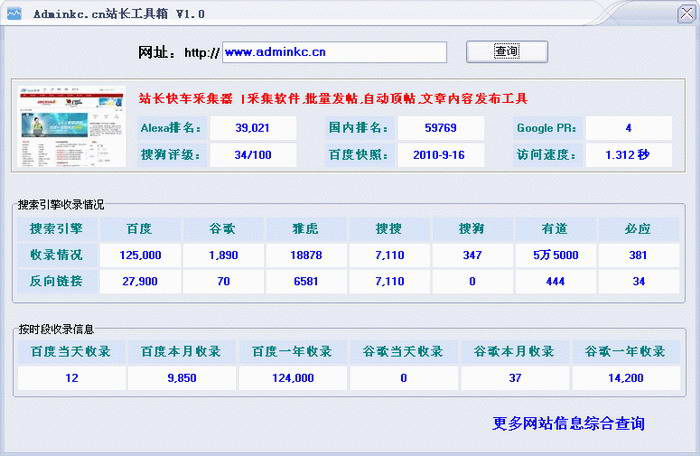Viewport: 700px width, 456px height.
Task: Select Youdao indexed count 5万 5000
Action: pos(555,255)
